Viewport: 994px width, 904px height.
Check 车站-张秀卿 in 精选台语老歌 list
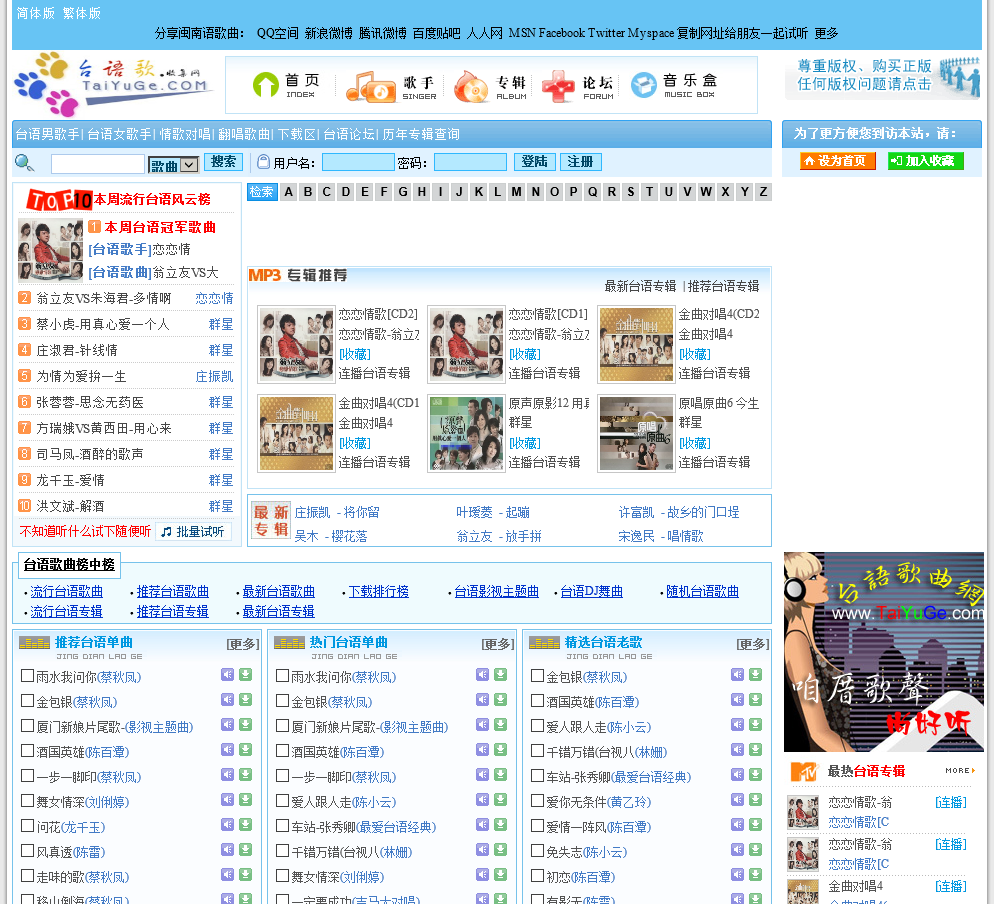538,775
